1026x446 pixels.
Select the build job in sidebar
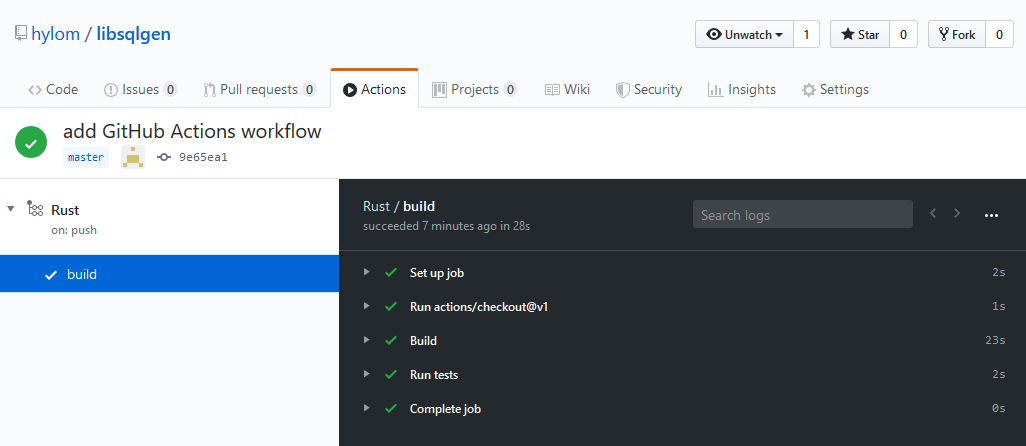point(169,274)
